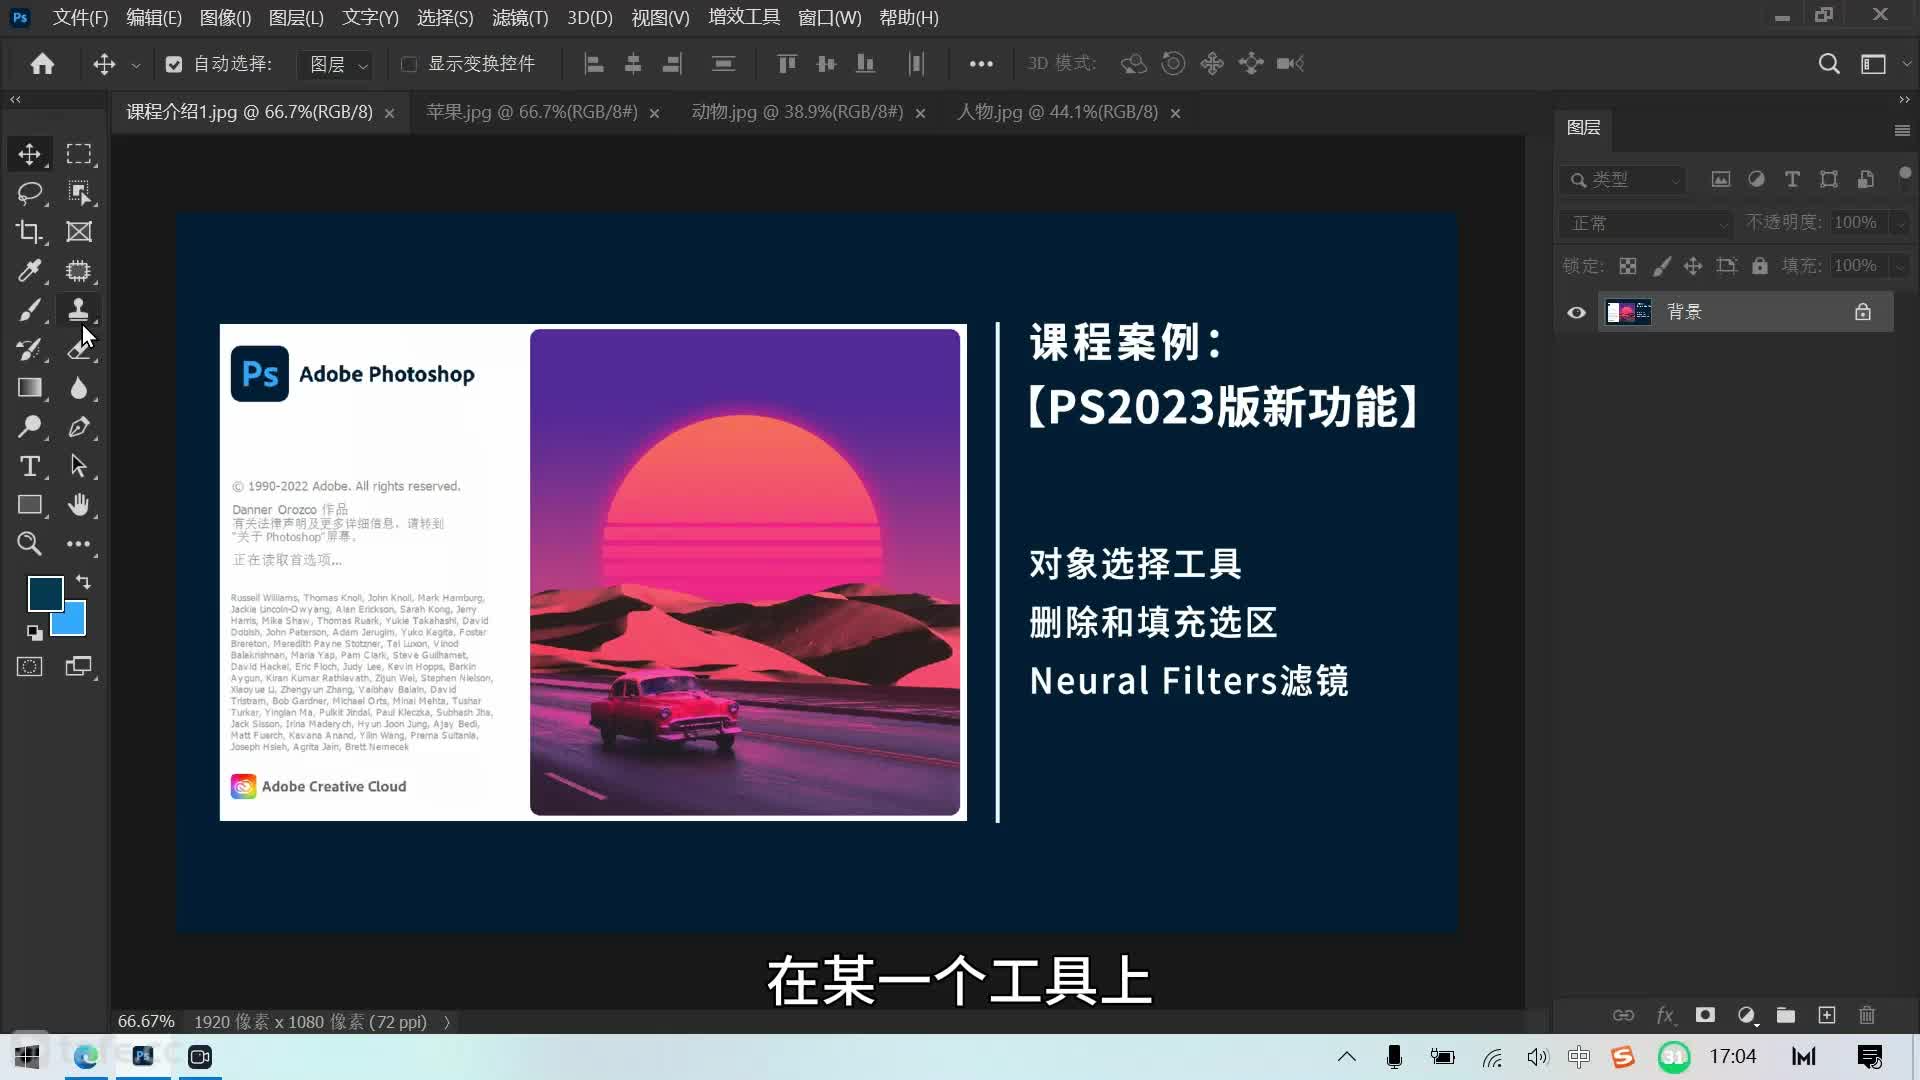This screenshot has height=1080, width=1920.
Task: Open Move tool preset picker arrow
Action: tap(136, 65)
